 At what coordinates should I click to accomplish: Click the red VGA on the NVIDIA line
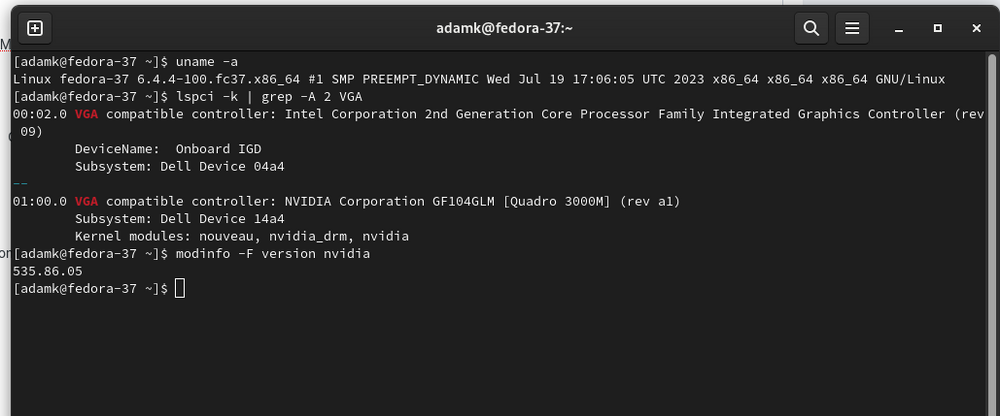tap(88, 201)
